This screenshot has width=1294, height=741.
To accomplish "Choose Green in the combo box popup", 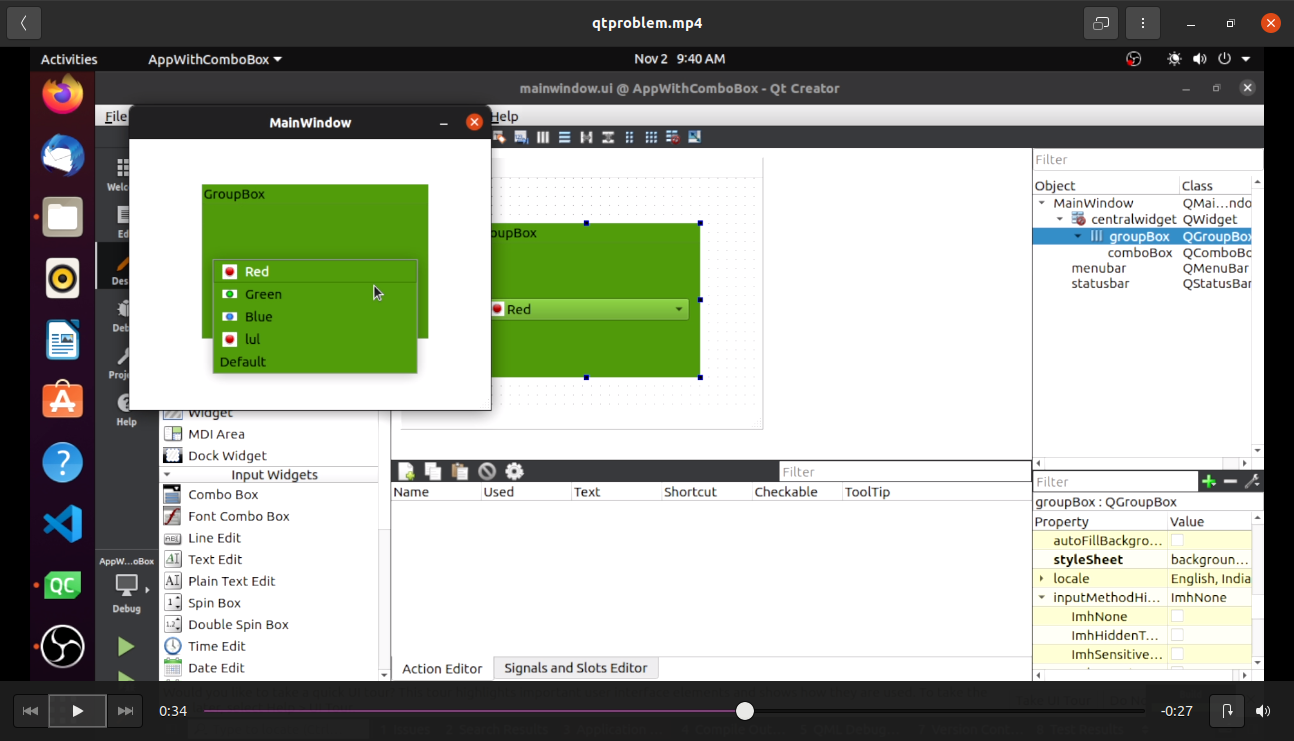I will (x=315, y=294).
